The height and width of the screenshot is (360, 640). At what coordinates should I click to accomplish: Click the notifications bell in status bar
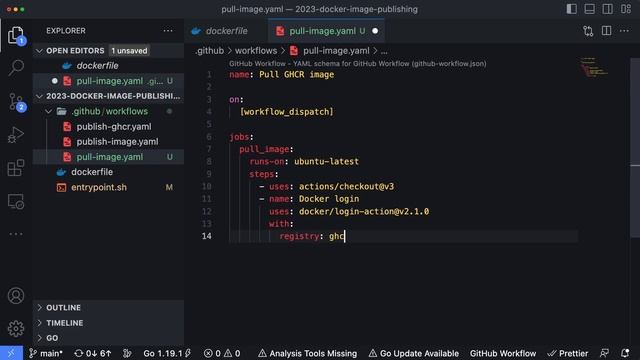pos(625,353)
